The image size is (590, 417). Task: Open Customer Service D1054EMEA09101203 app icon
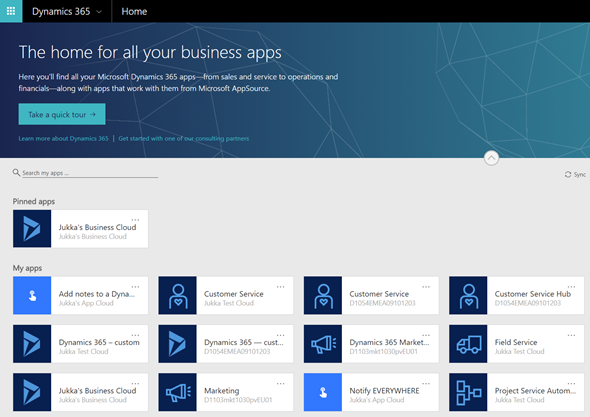[x=323, y=295]
